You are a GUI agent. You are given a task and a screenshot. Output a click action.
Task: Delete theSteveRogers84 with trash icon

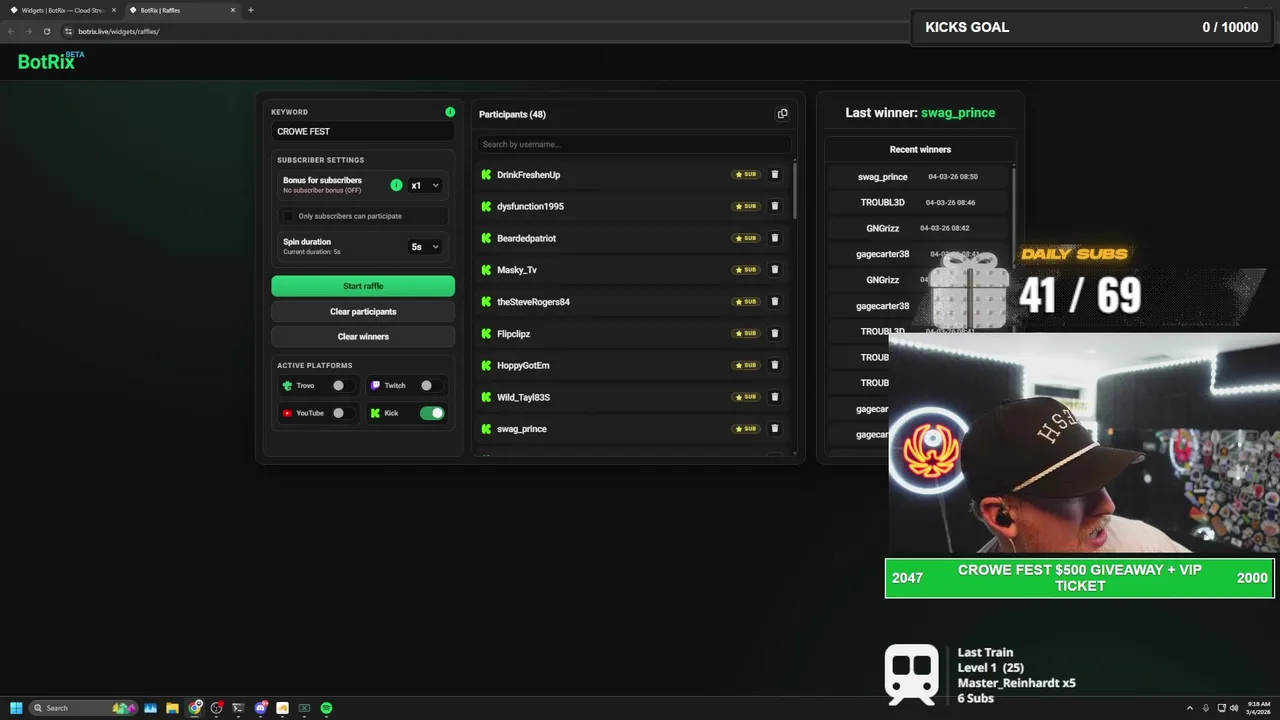774,301
